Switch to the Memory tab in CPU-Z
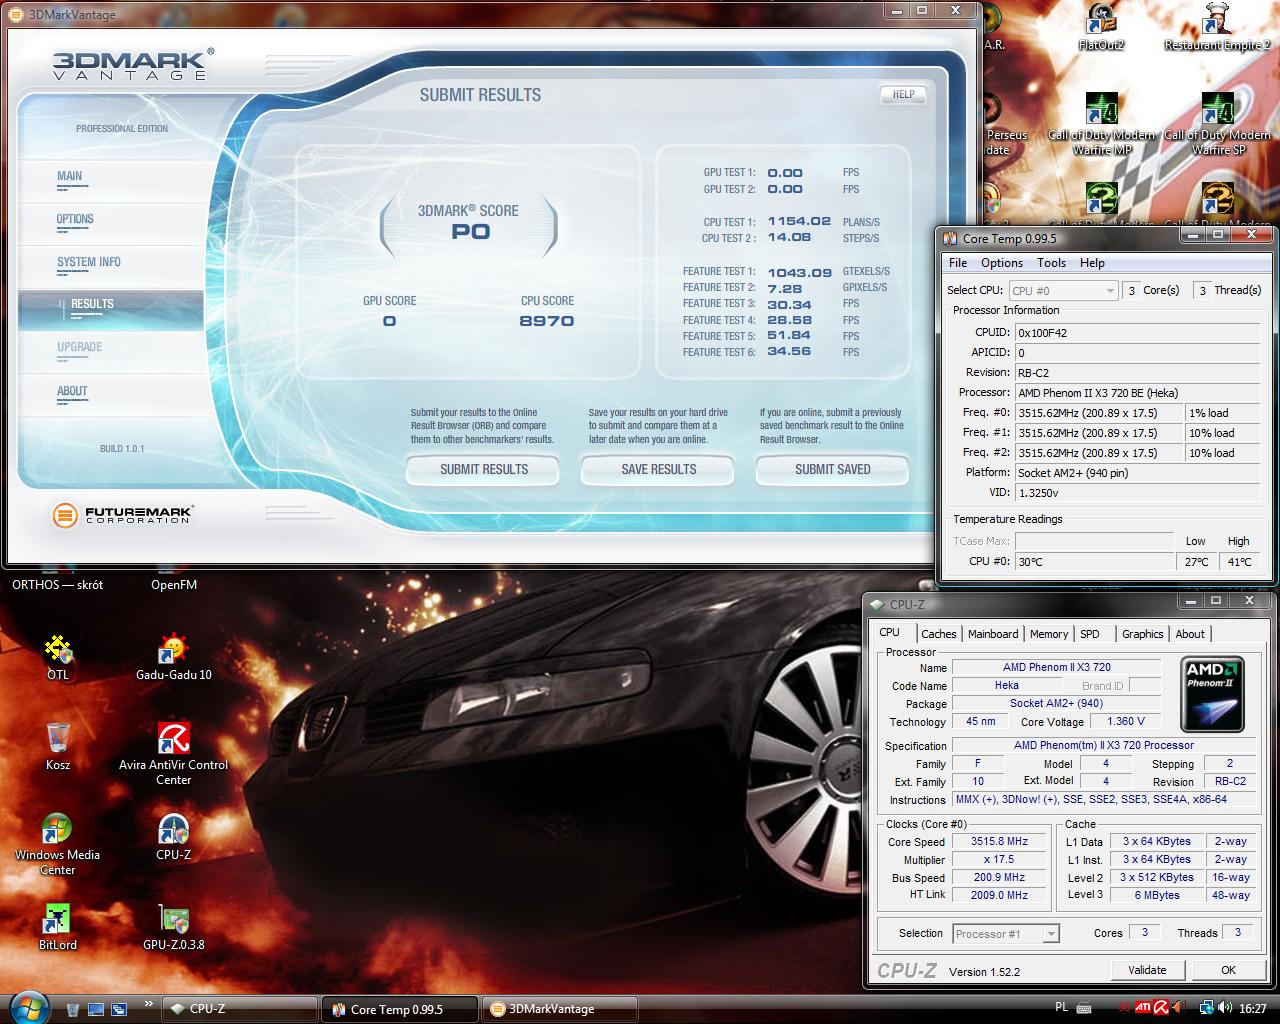1280x1024 pixels. 1049,634
